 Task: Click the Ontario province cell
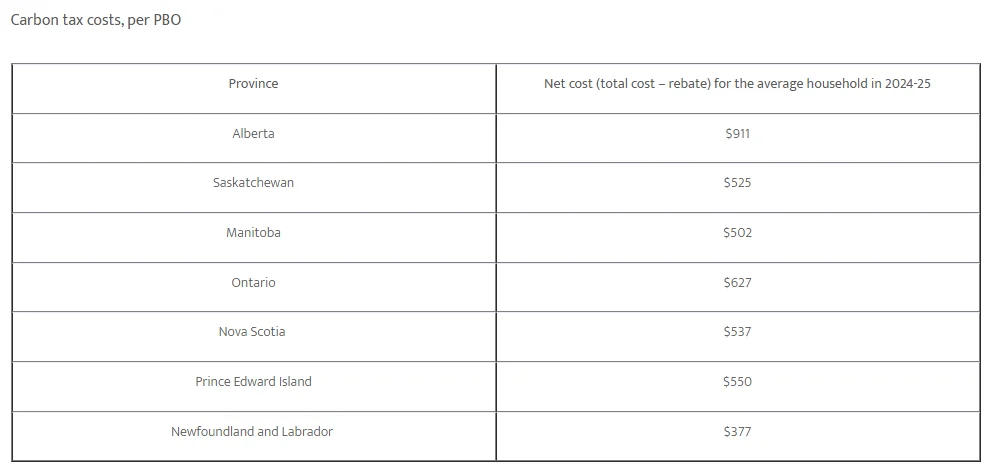coord(253,283)
